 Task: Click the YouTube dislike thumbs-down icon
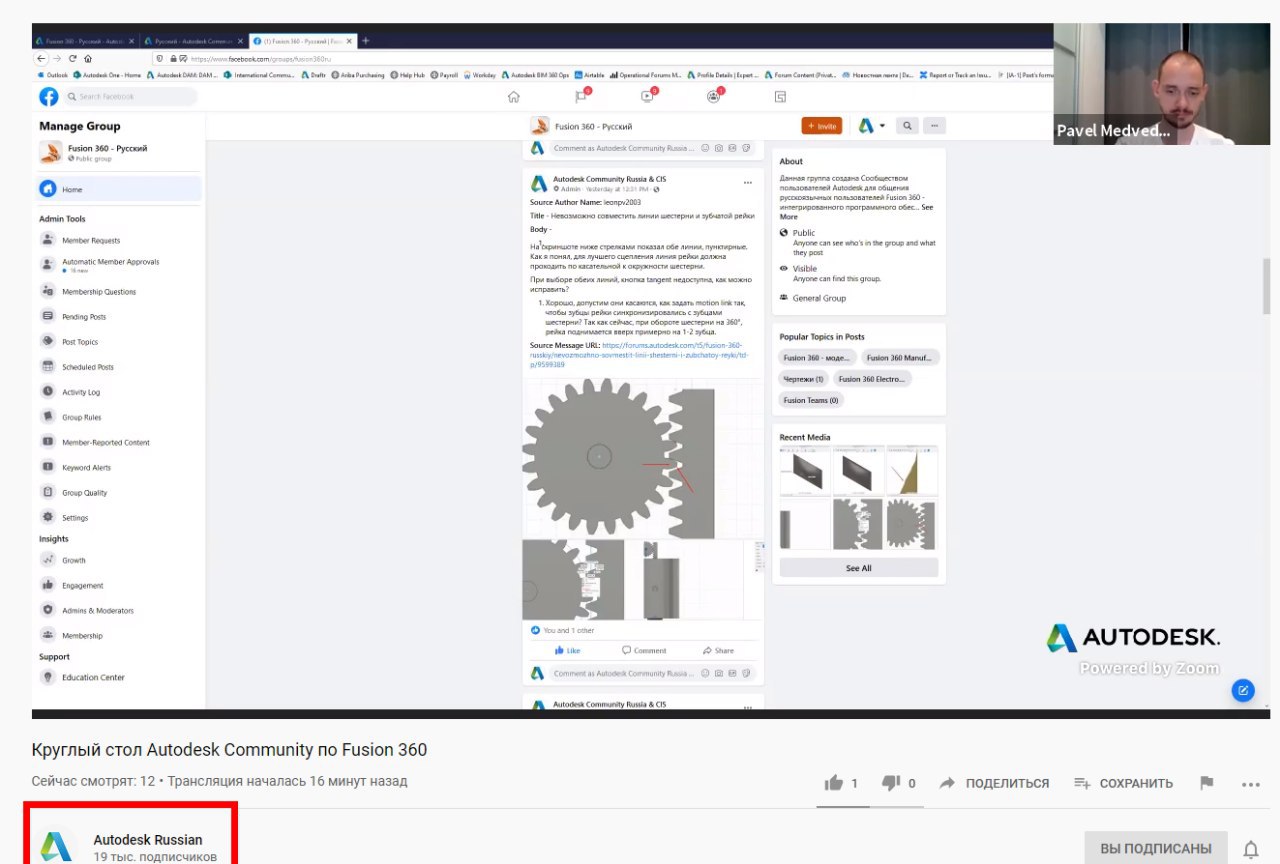[891, 783]
